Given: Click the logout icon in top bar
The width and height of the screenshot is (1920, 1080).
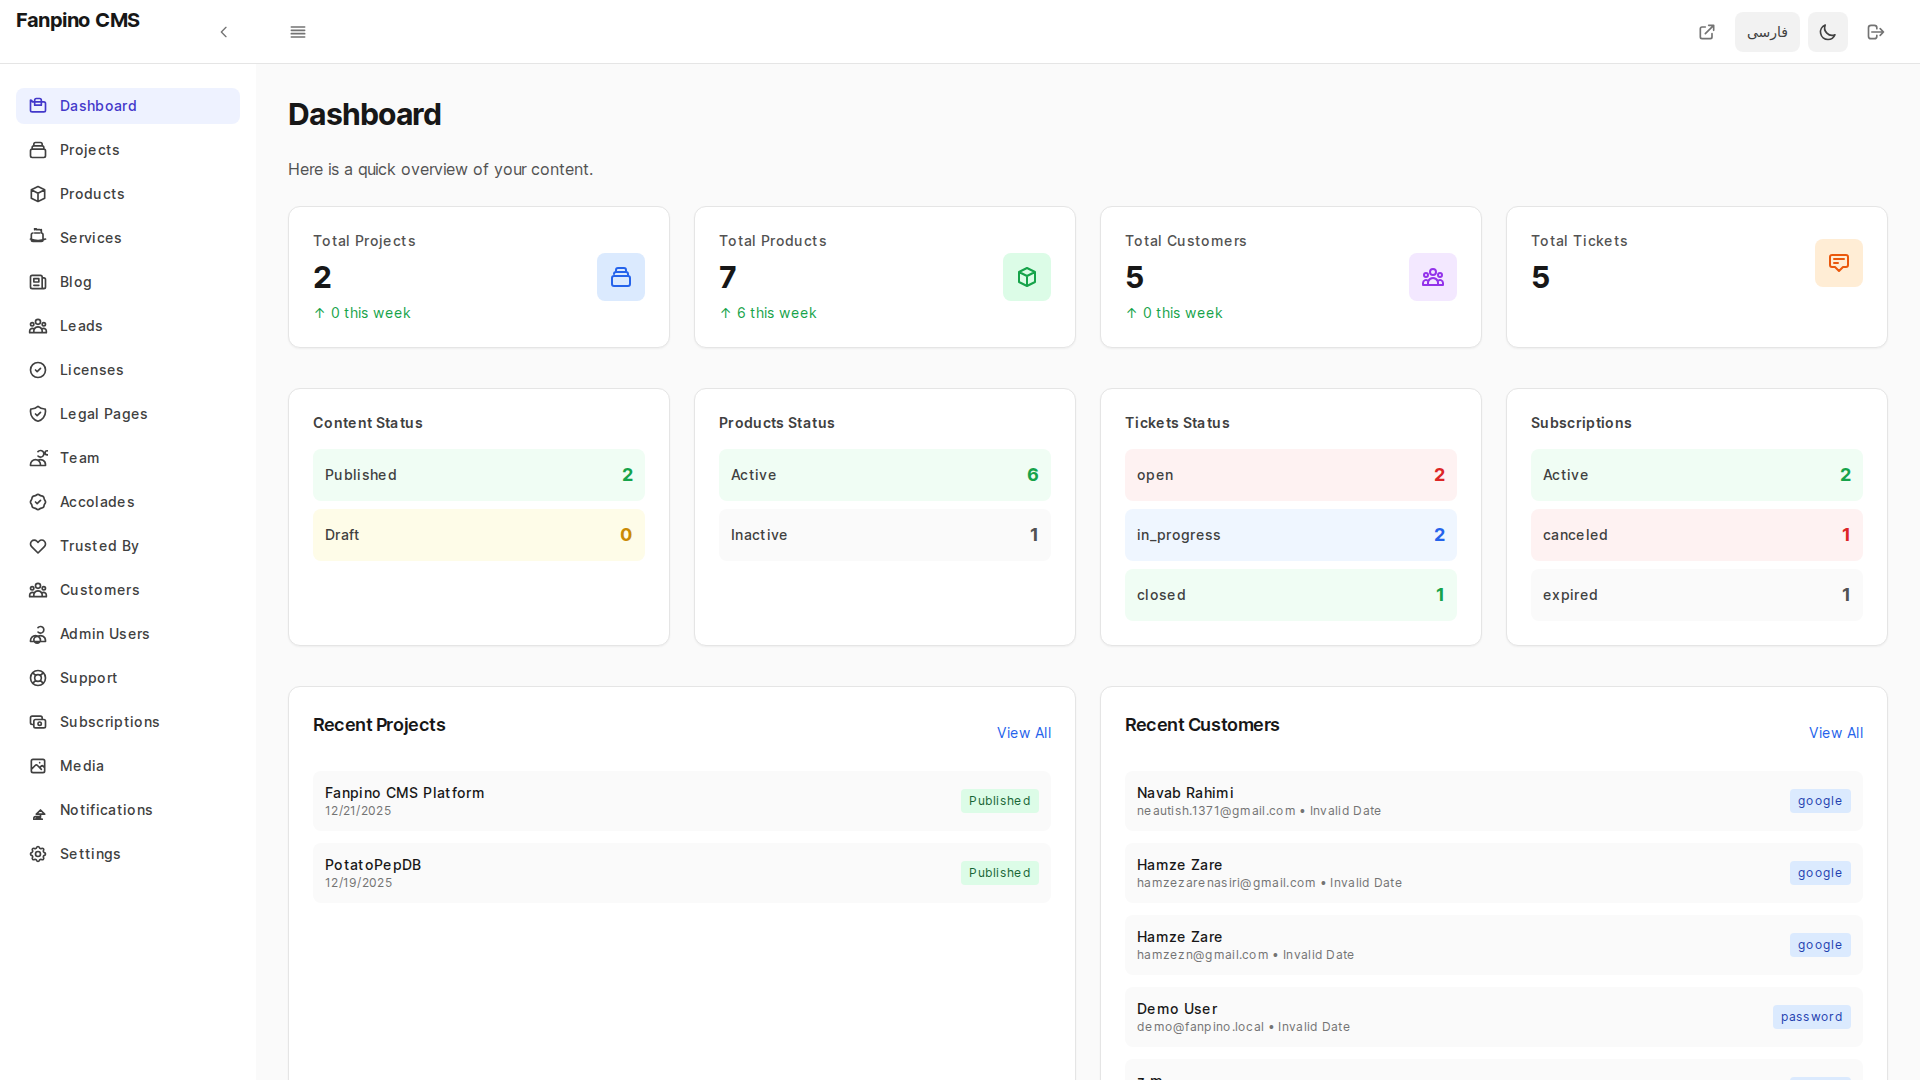Looking at the screenshot, I should [1876, 32].
